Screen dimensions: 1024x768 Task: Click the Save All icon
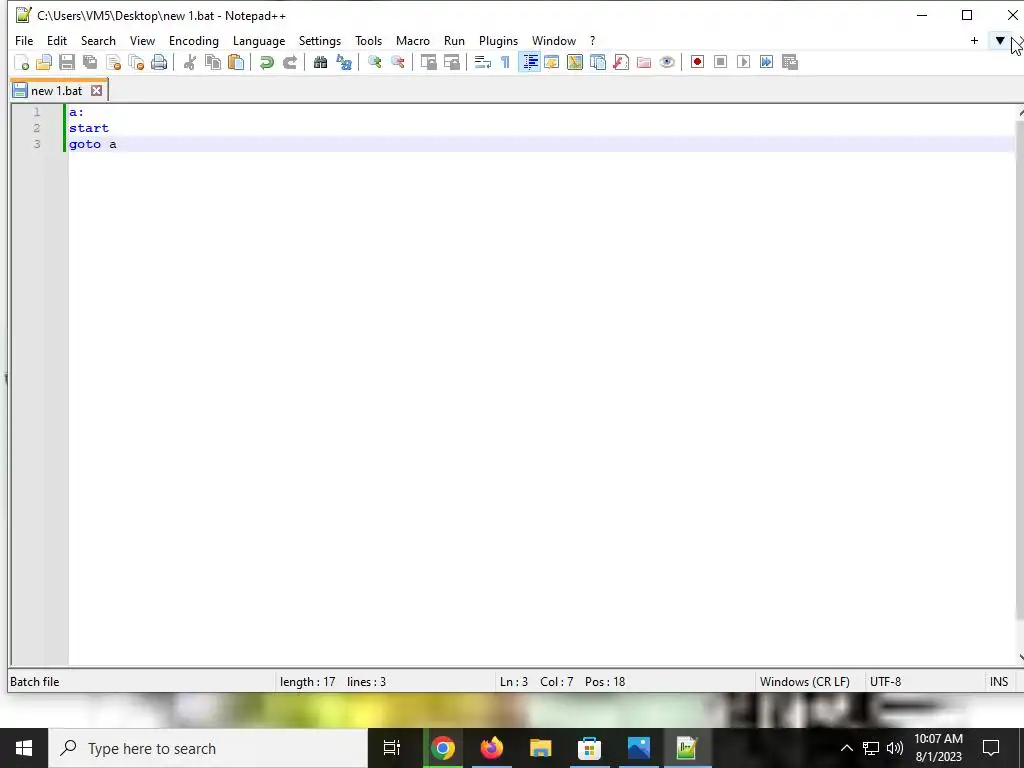coord(90,62)
